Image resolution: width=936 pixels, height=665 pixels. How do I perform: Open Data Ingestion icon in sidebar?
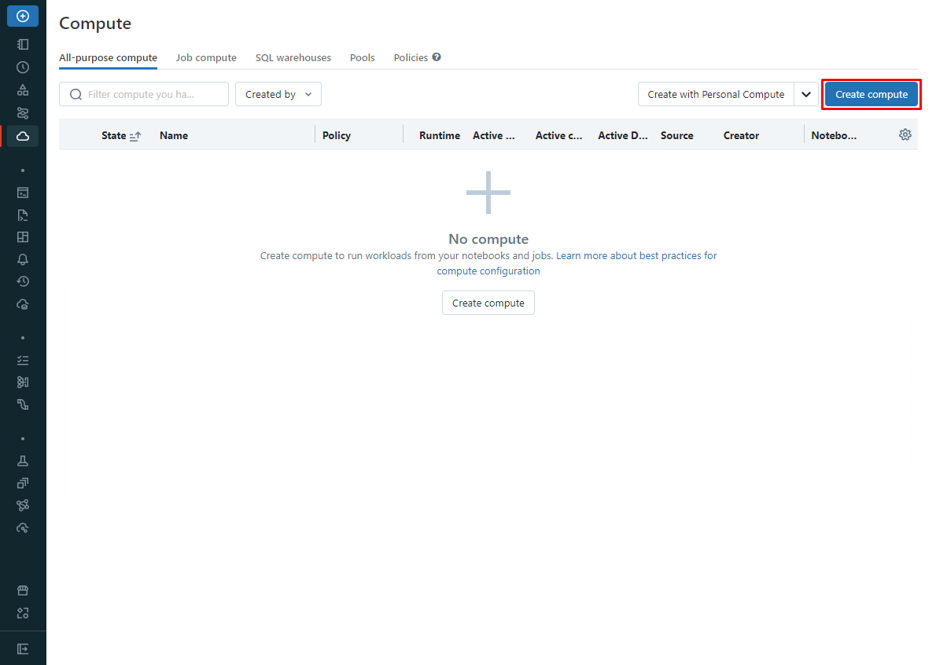click(x=23, y=382)
